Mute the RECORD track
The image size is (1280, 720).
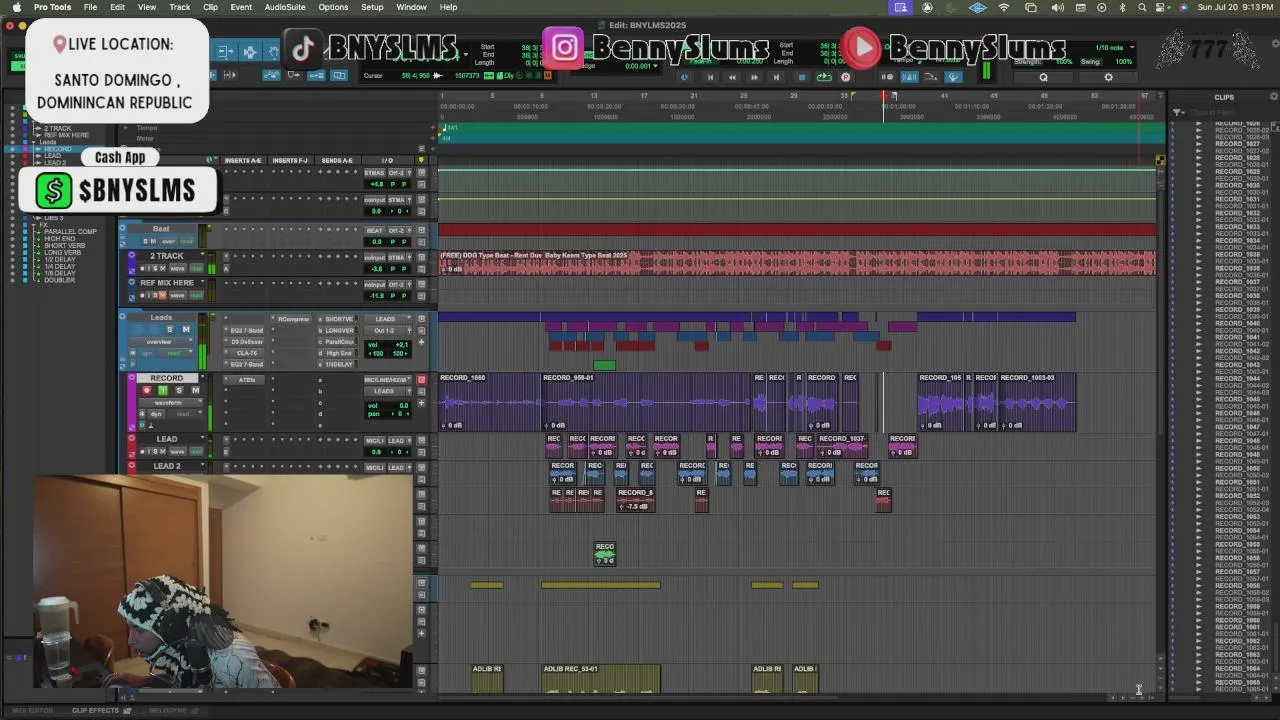click(195, 390)
